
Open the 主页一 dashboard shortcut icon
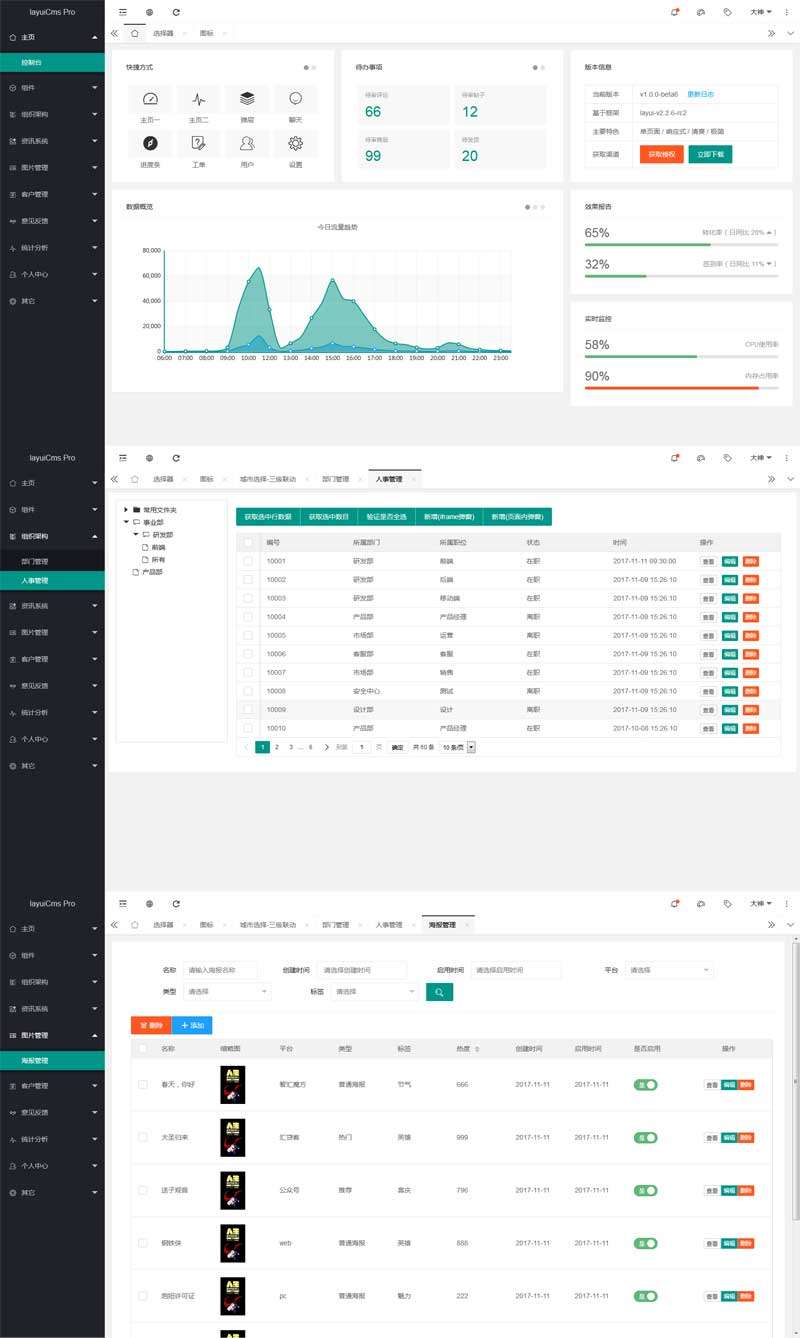pos(150,100)
